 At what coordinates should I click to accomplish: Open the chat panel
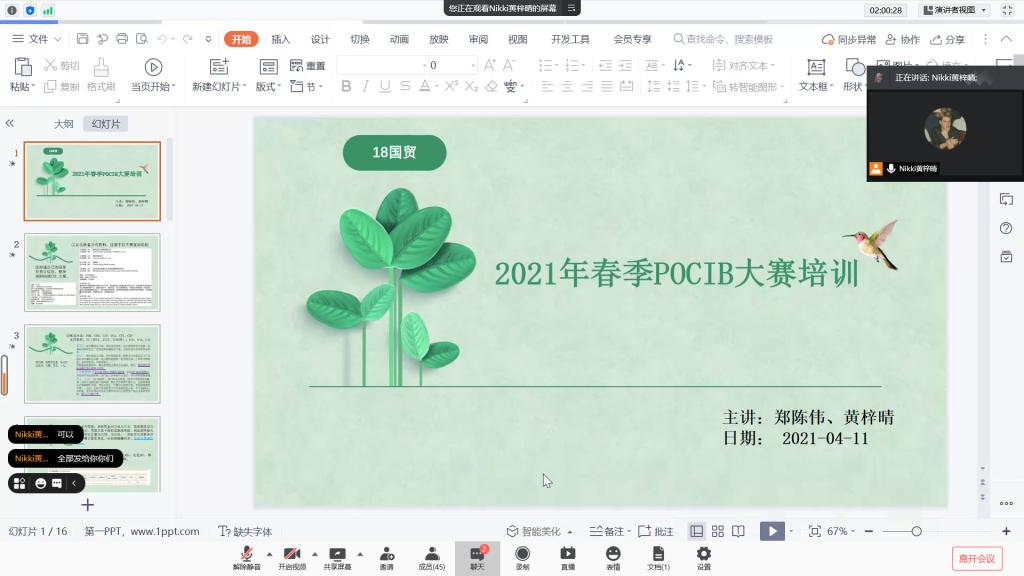[477, 556]
